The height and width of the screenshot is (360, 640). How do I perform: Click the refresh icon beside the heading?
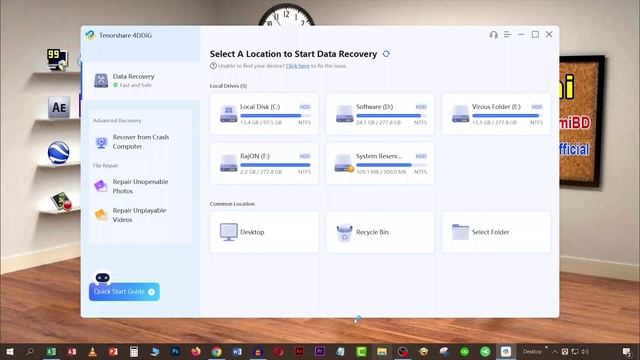[386, 54]
